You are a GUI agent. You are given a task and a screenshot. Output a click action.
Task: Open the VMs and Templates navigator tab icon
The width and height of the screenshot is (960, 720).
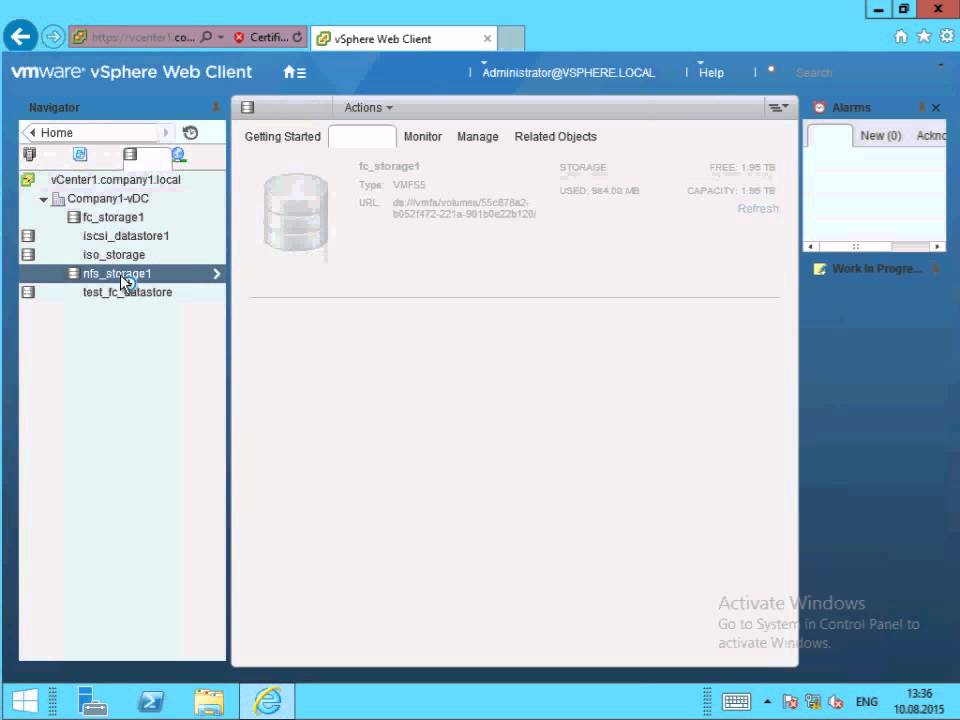pos(80,154)
